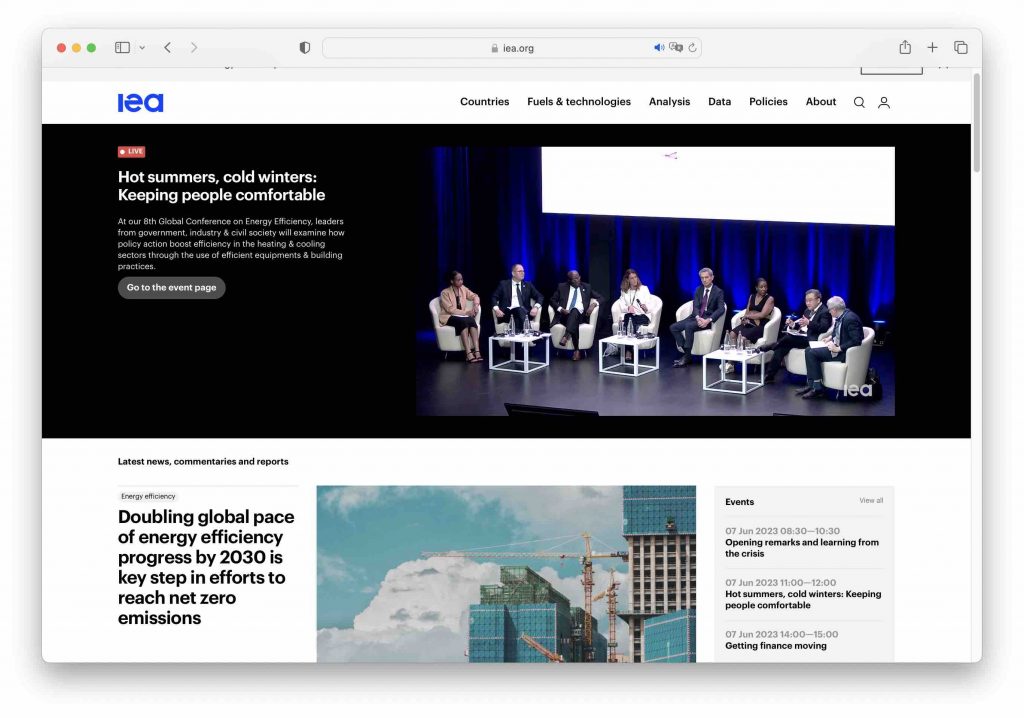Open a new tab with the plus icon
Viewport: 1024px width, 718px height.
[x=932, y=47]
